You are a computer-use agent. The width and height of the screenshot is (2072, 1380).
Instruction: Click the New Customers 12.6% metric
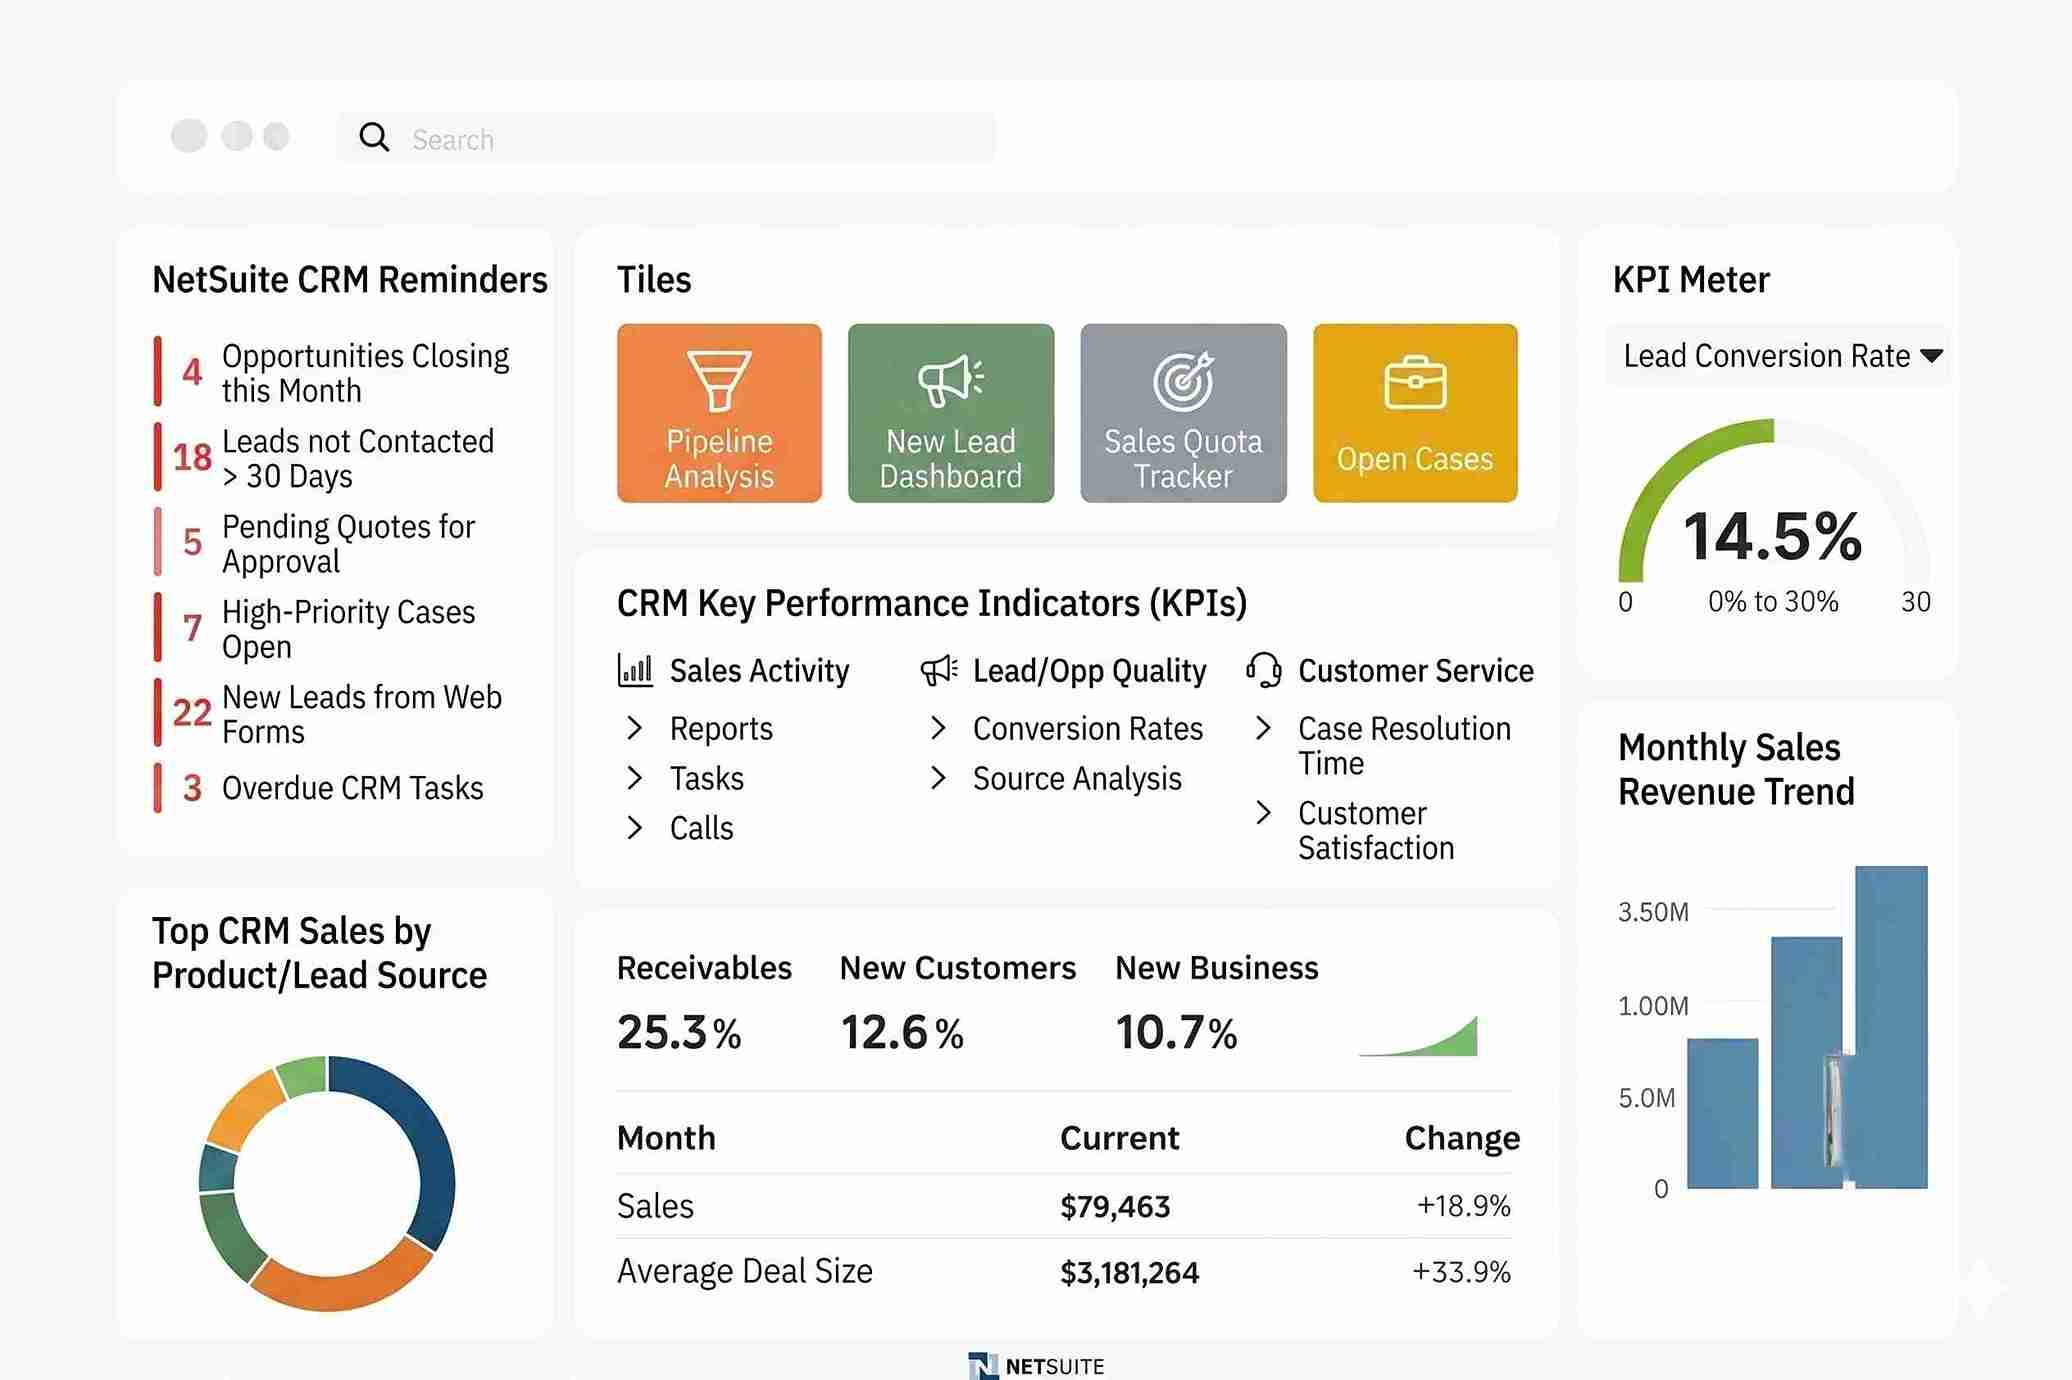point(957,1005)
